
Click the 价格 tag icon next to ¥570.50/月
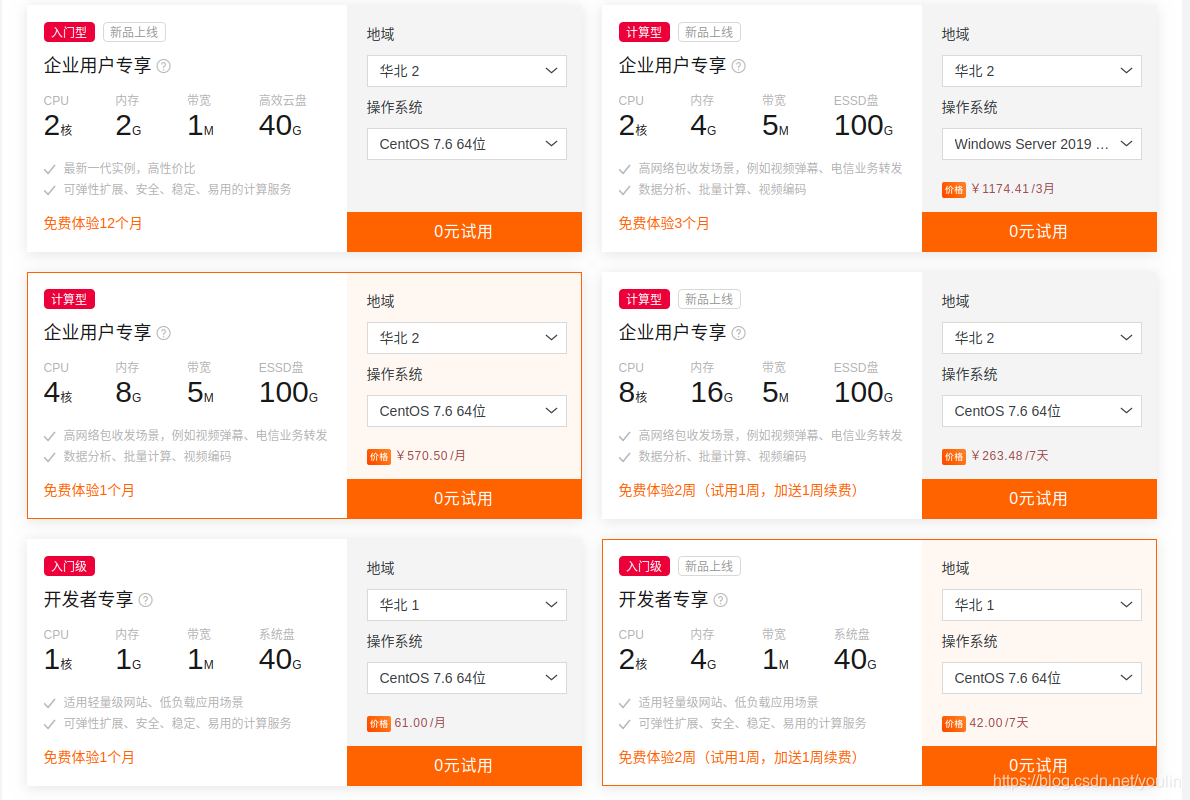tap(379, 457)
